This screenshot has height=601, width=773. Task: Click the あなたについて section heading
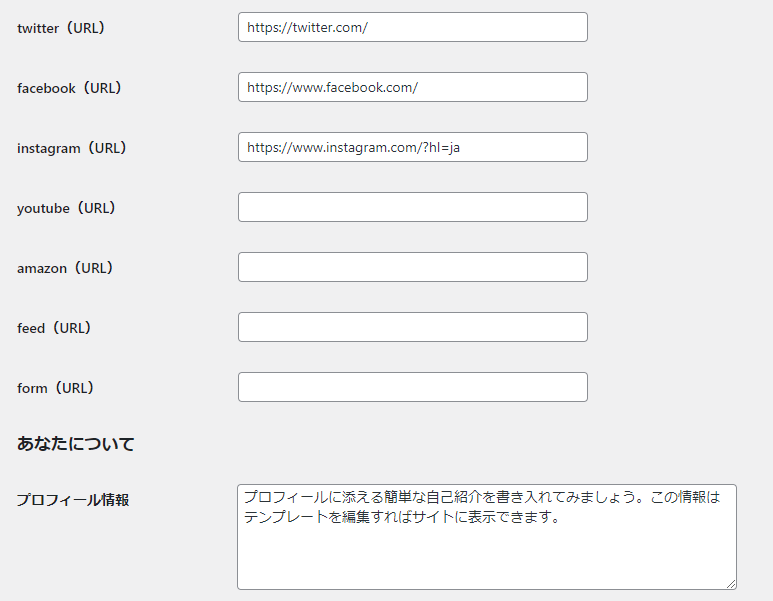(x=75, y=444)
